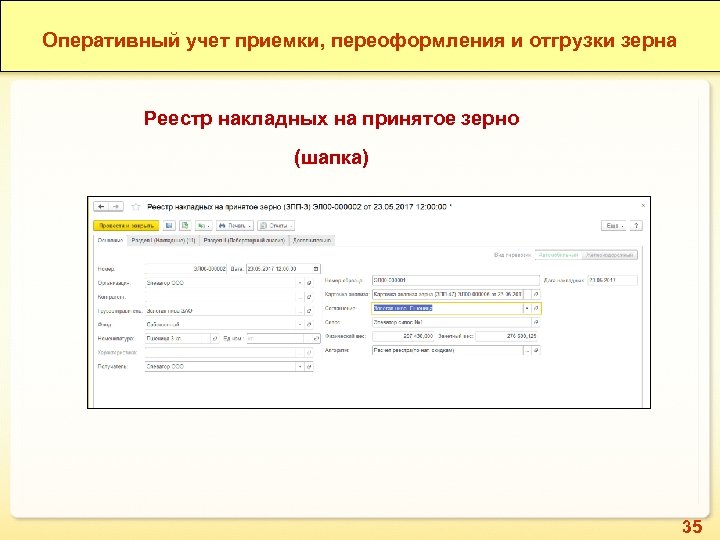720x540 pixels.
Task: Expand the Получатель dropdown arrow
Action: [300, 366]
